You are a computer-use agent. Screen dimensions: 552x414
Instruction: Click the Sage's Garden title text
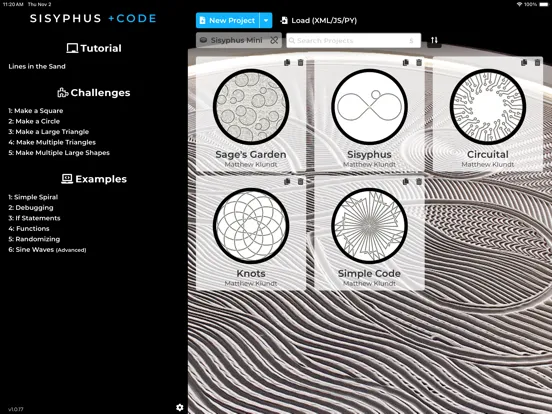(251, 155)
